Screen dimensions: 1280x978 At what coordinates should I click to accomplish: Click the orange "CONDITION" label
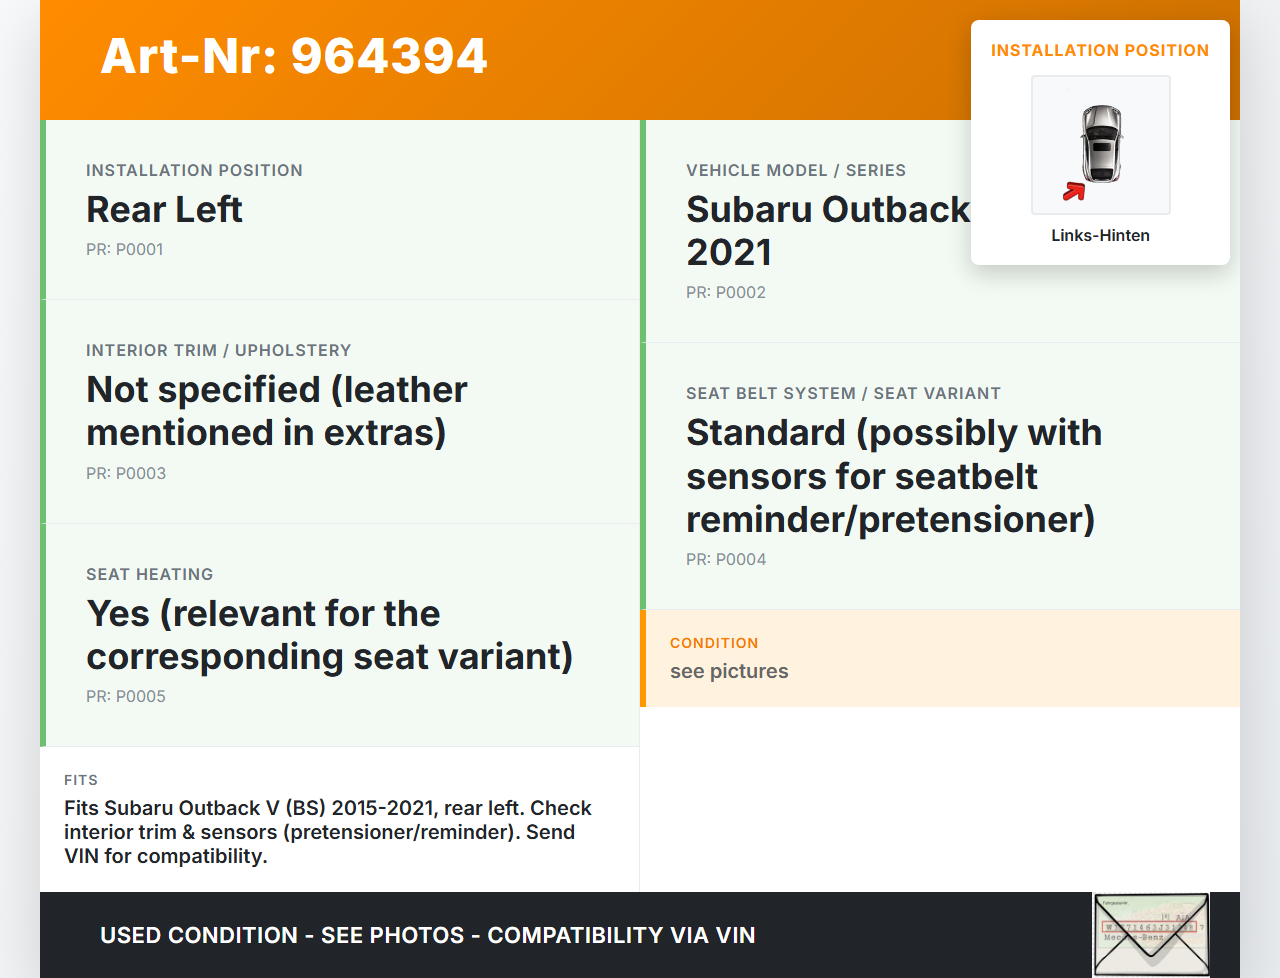714,643
